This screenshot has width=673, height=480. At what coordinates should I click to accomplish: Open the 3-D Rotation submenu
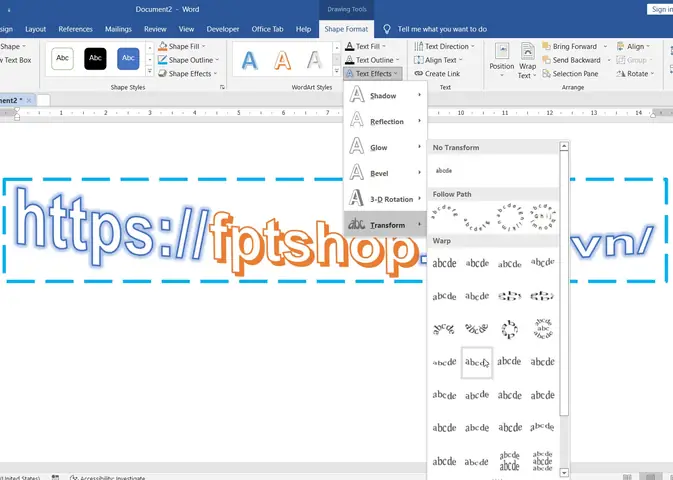385,199
